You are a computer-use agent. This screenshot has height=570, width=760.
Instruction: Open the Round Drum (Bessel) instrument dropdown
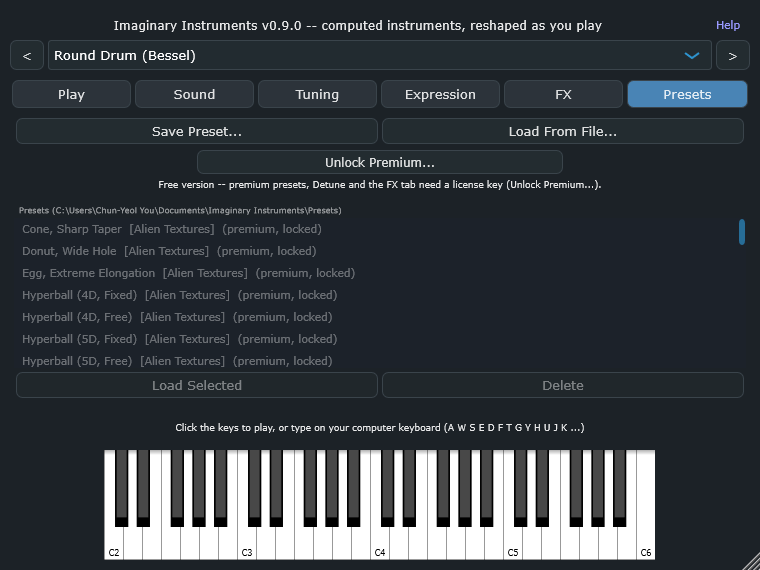[x=380, y=55]
